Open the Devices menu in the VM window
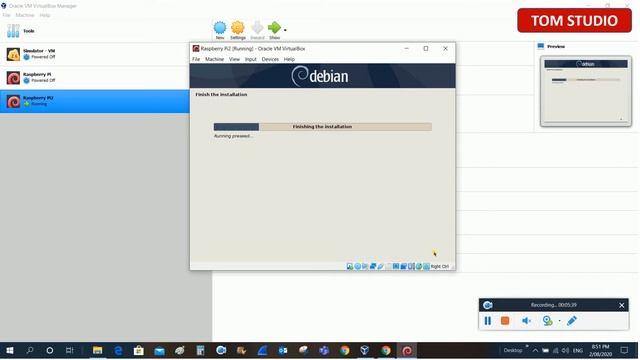The height and width of the screenshot is (360, 640). (x=270, y=59)
